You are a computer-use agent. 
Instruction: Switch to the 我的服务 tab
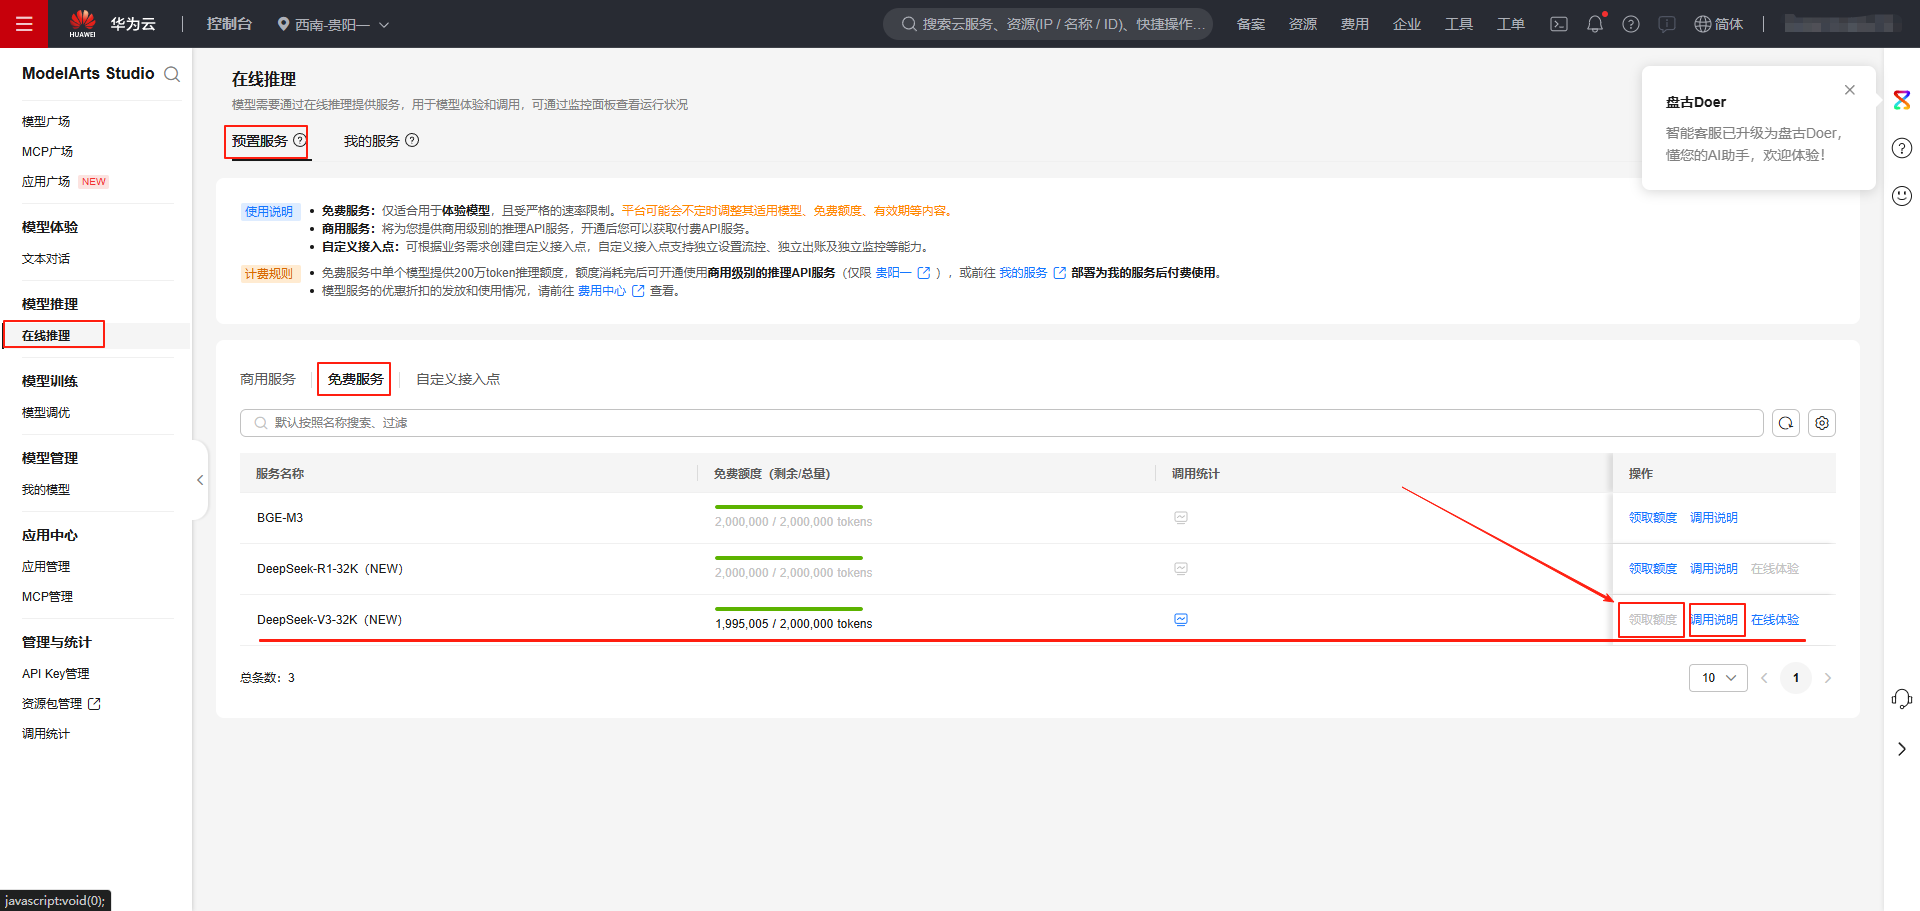pos(371,141)
